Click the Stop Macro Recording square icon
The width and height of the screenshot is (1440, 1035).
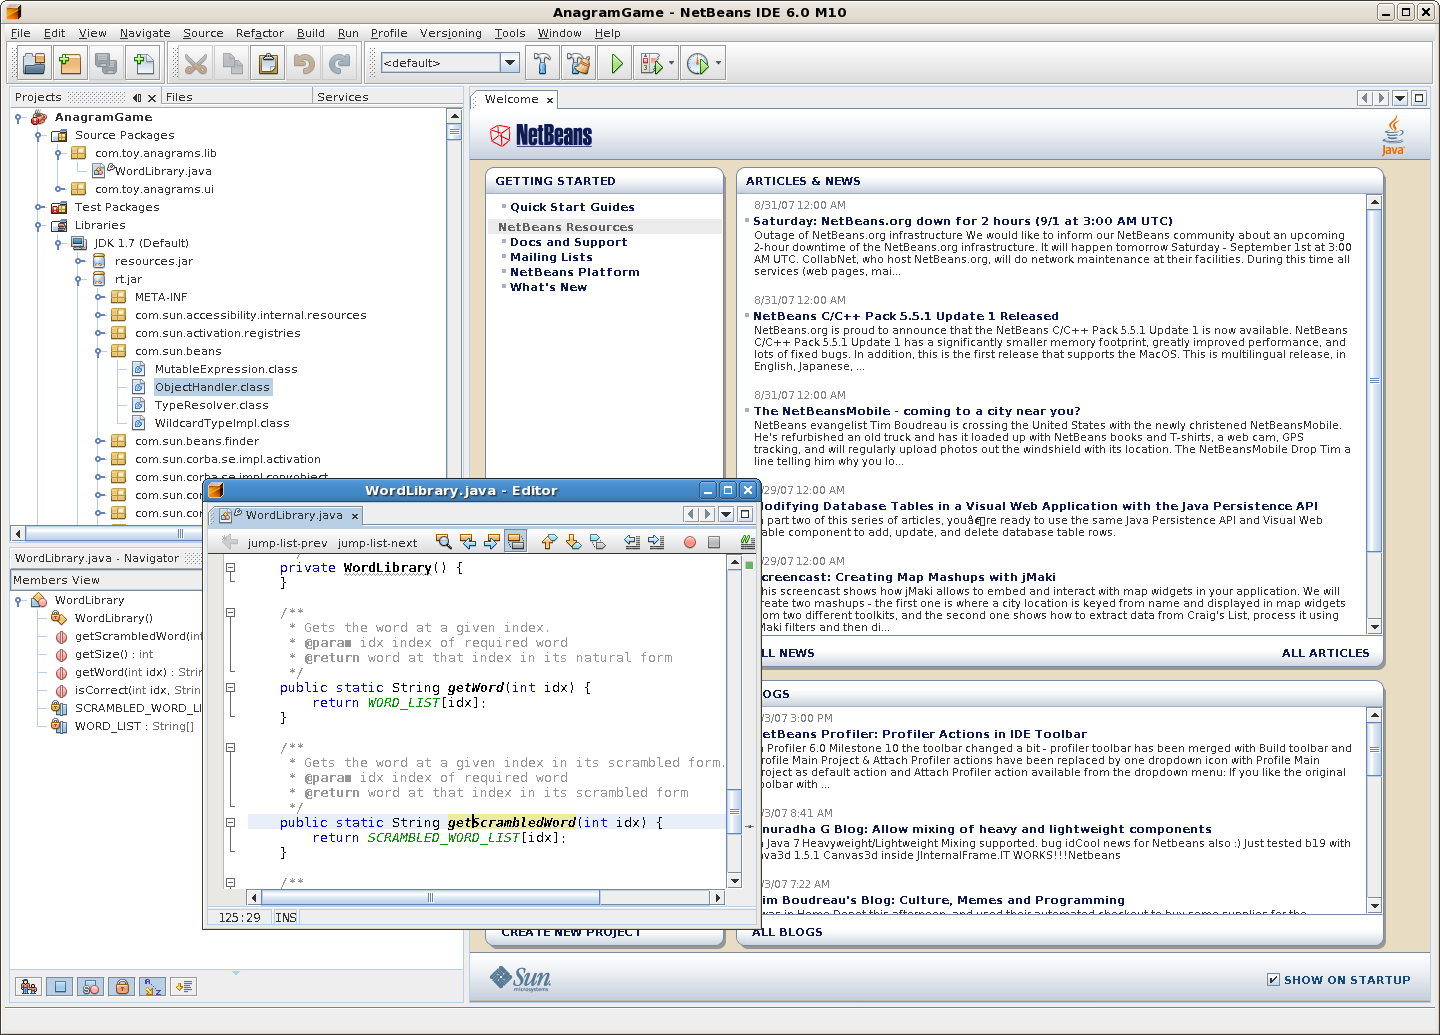714,542
